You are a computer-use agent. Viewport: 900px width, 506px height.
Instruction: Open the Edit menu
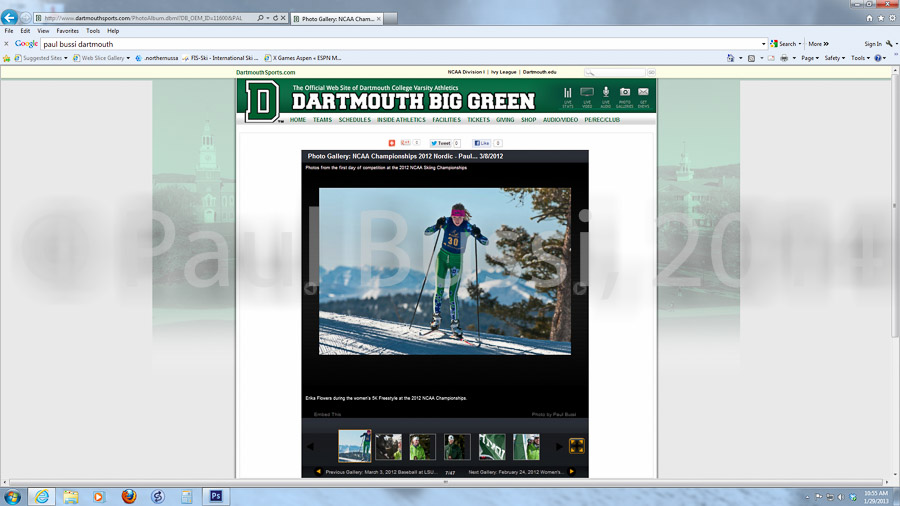[x=25, y=31]
